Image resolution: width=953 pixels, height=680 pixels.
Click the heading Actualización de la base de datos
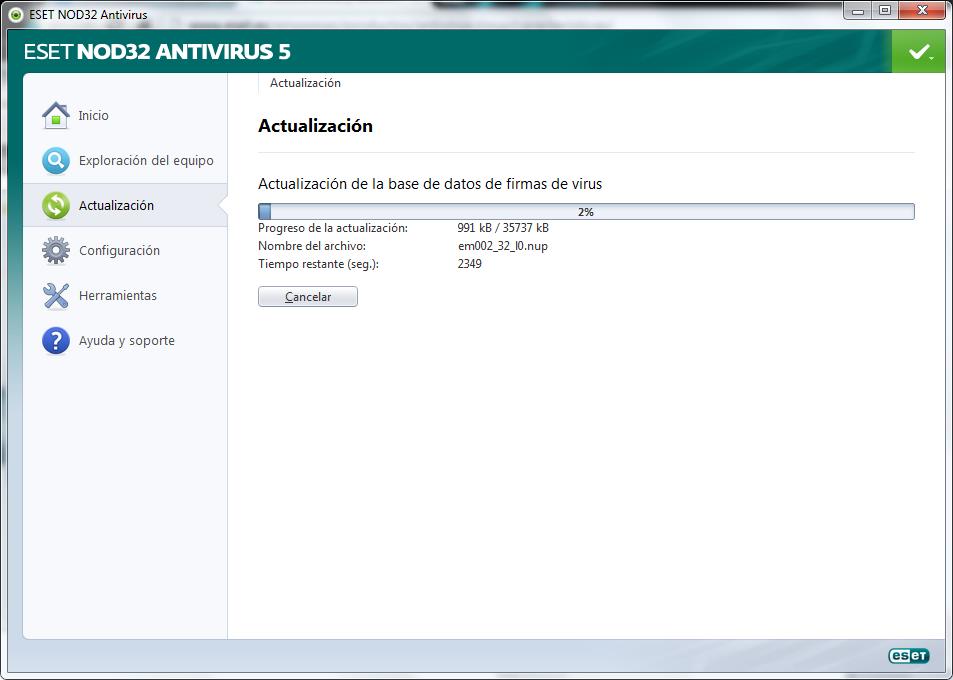[430, 184]
